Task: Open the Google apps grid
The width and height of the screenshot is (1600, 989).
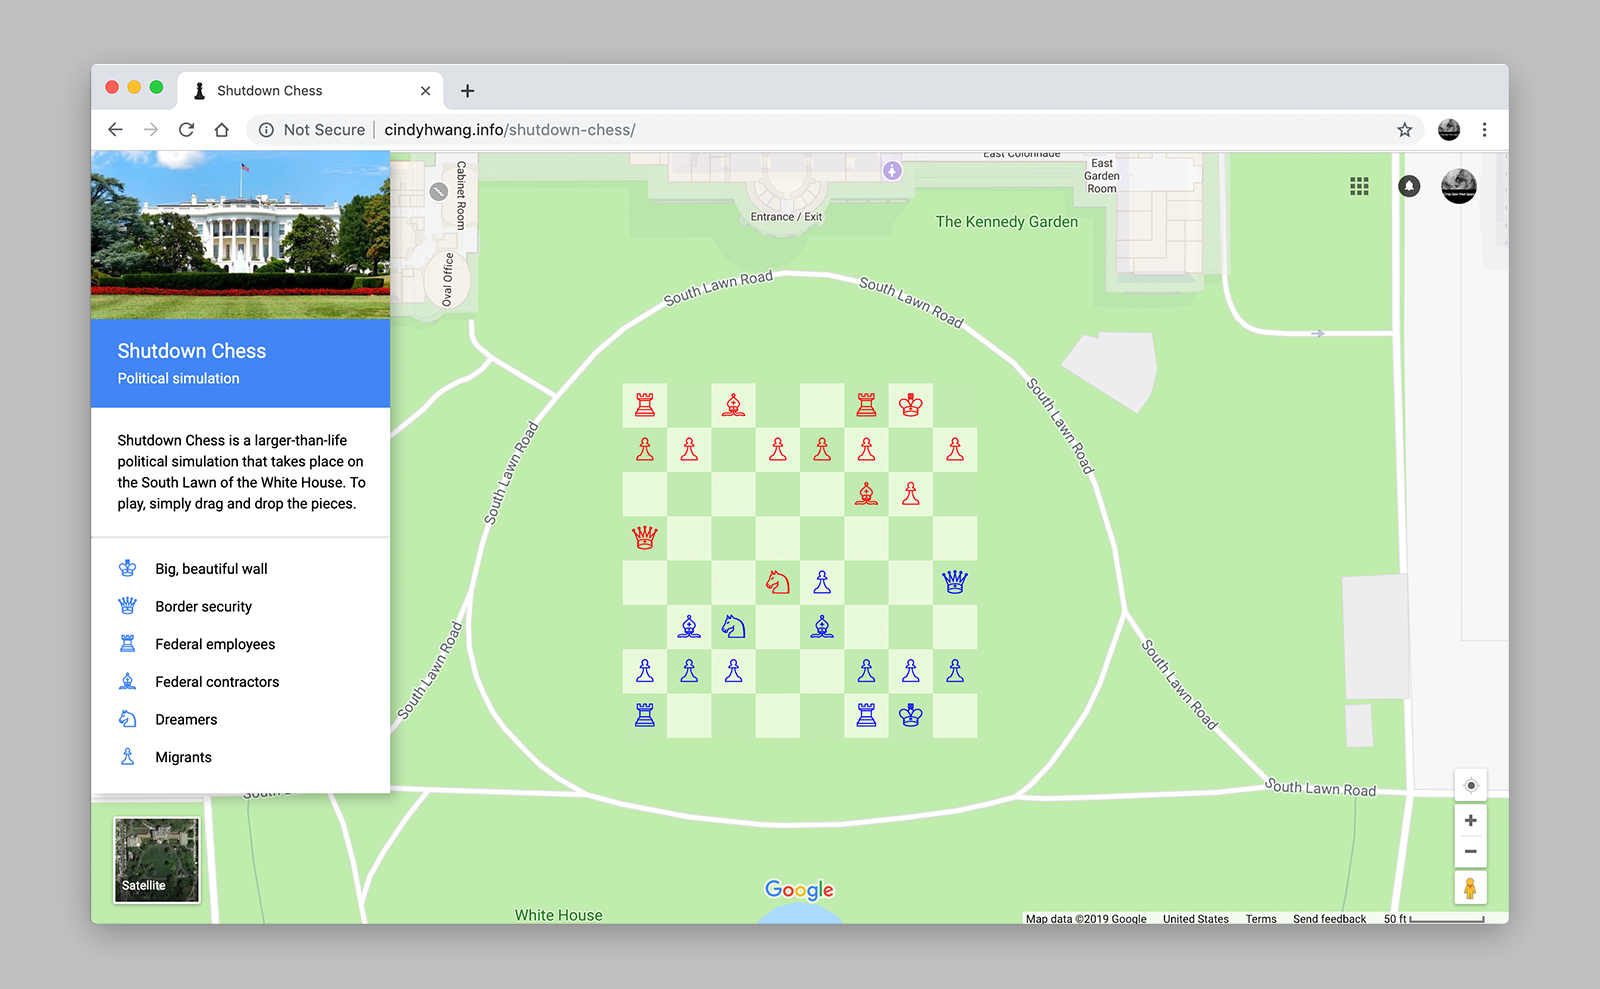Action: click(1359, 186)
